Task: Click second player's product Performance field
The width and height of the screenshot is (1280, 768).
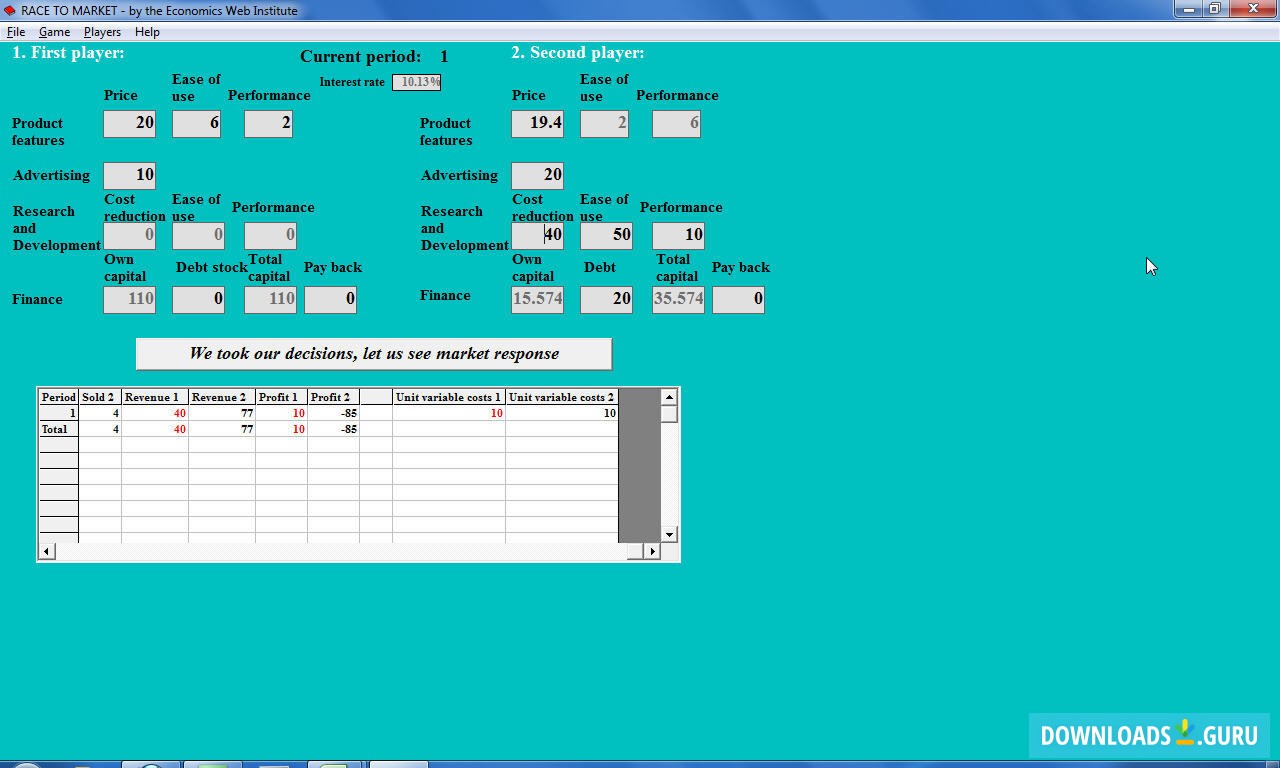Action: click(x=676, y=123)
